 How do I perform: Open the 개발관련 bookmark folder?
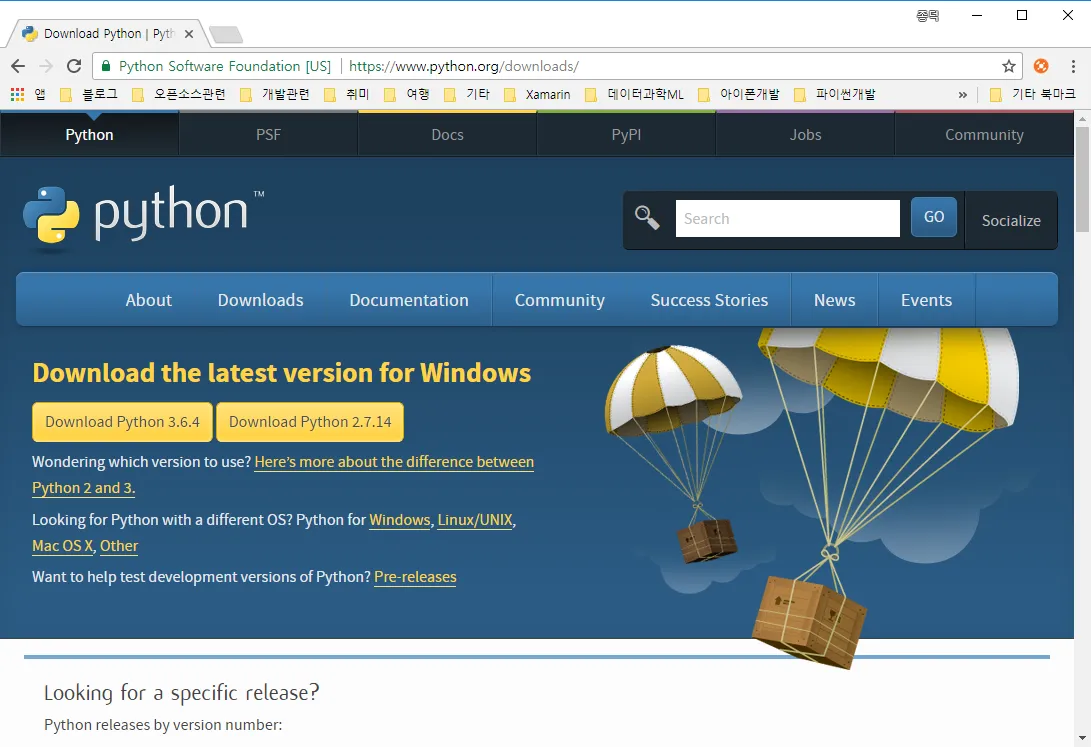275,94
